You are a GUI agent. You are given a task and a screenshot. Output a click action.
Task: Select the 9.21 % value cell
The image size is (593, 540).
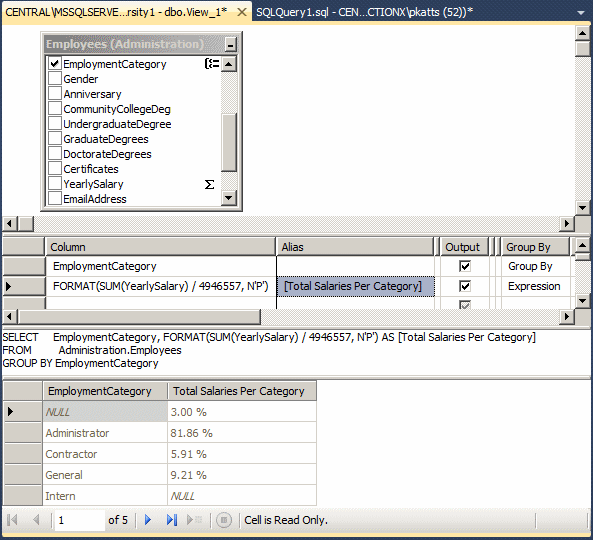pos(242,475)
